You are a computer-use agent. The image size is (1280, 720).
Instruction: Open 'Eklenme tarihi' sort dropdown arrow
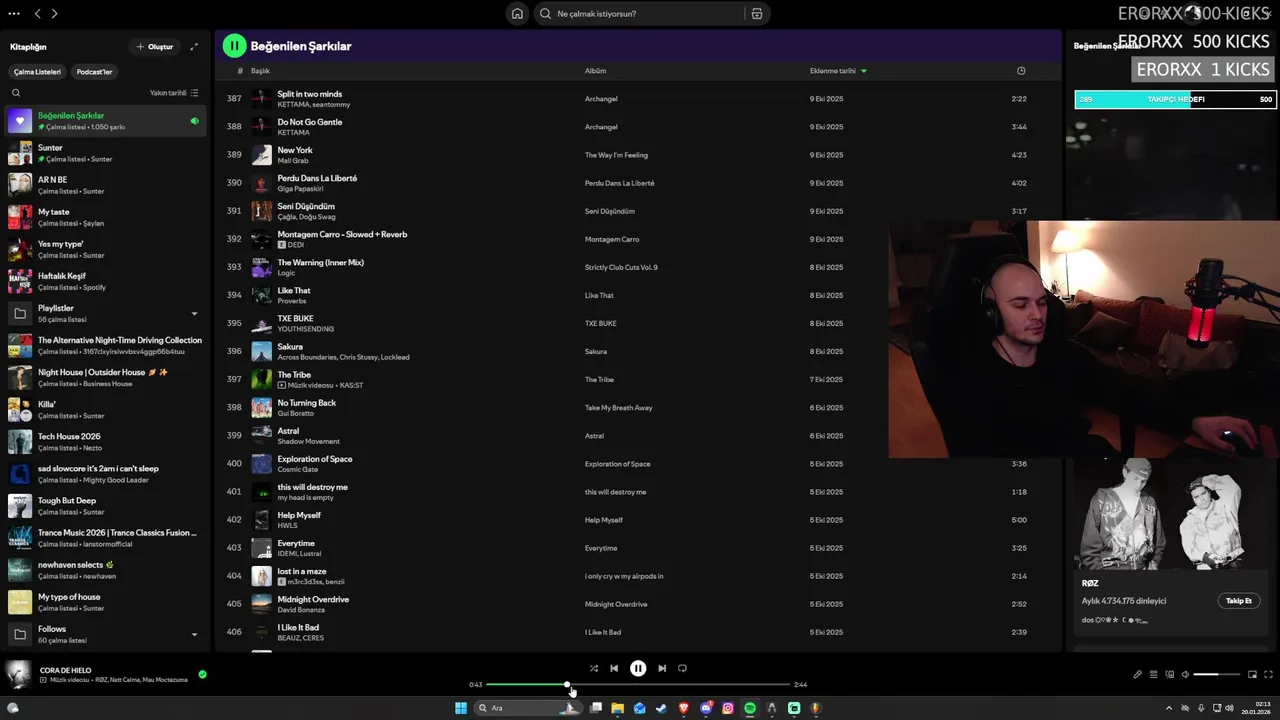pos(864,71)
